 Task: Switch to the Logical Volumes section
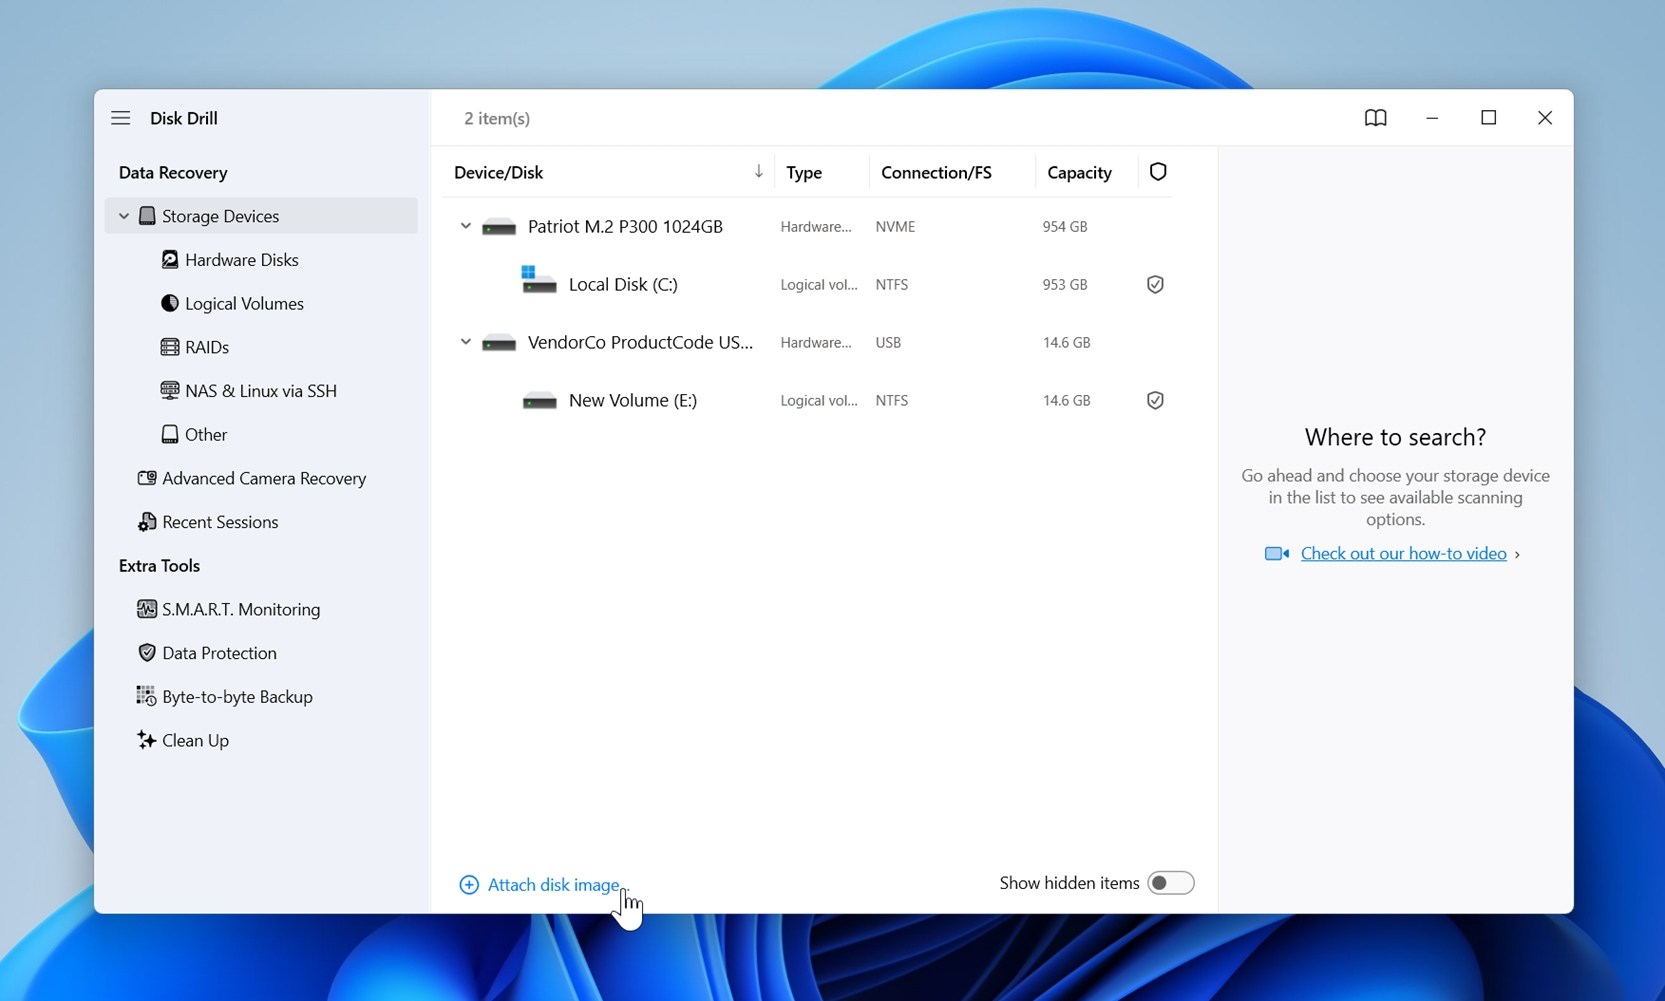[x=244, y=303]
